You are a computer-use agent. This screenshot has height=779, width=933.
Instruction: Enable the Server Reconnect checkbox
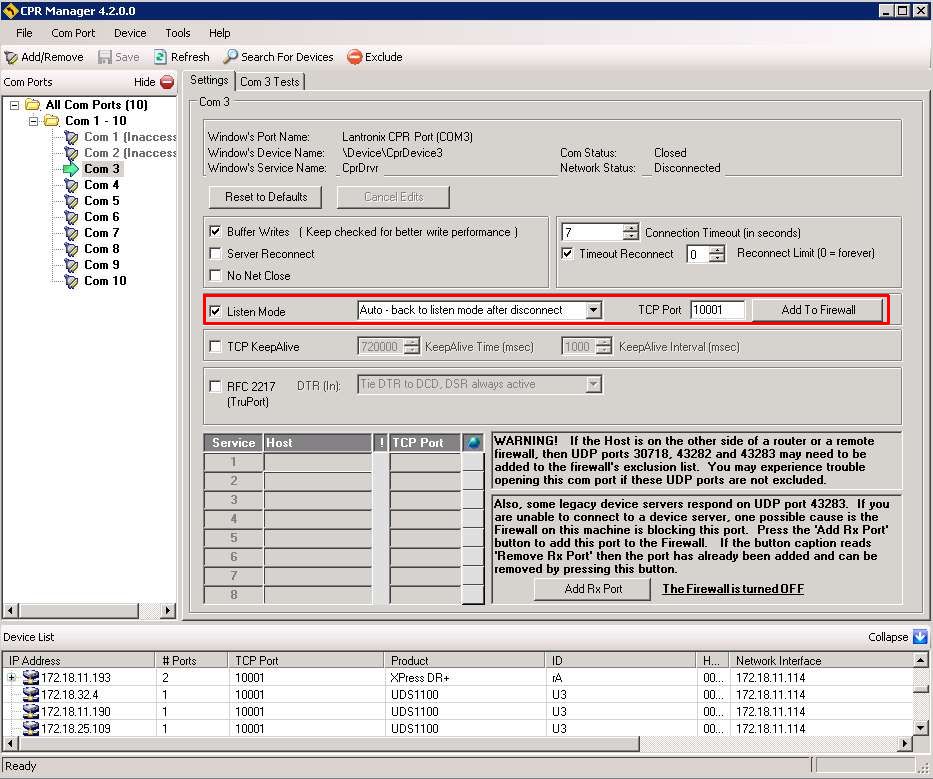click(215, 254)
